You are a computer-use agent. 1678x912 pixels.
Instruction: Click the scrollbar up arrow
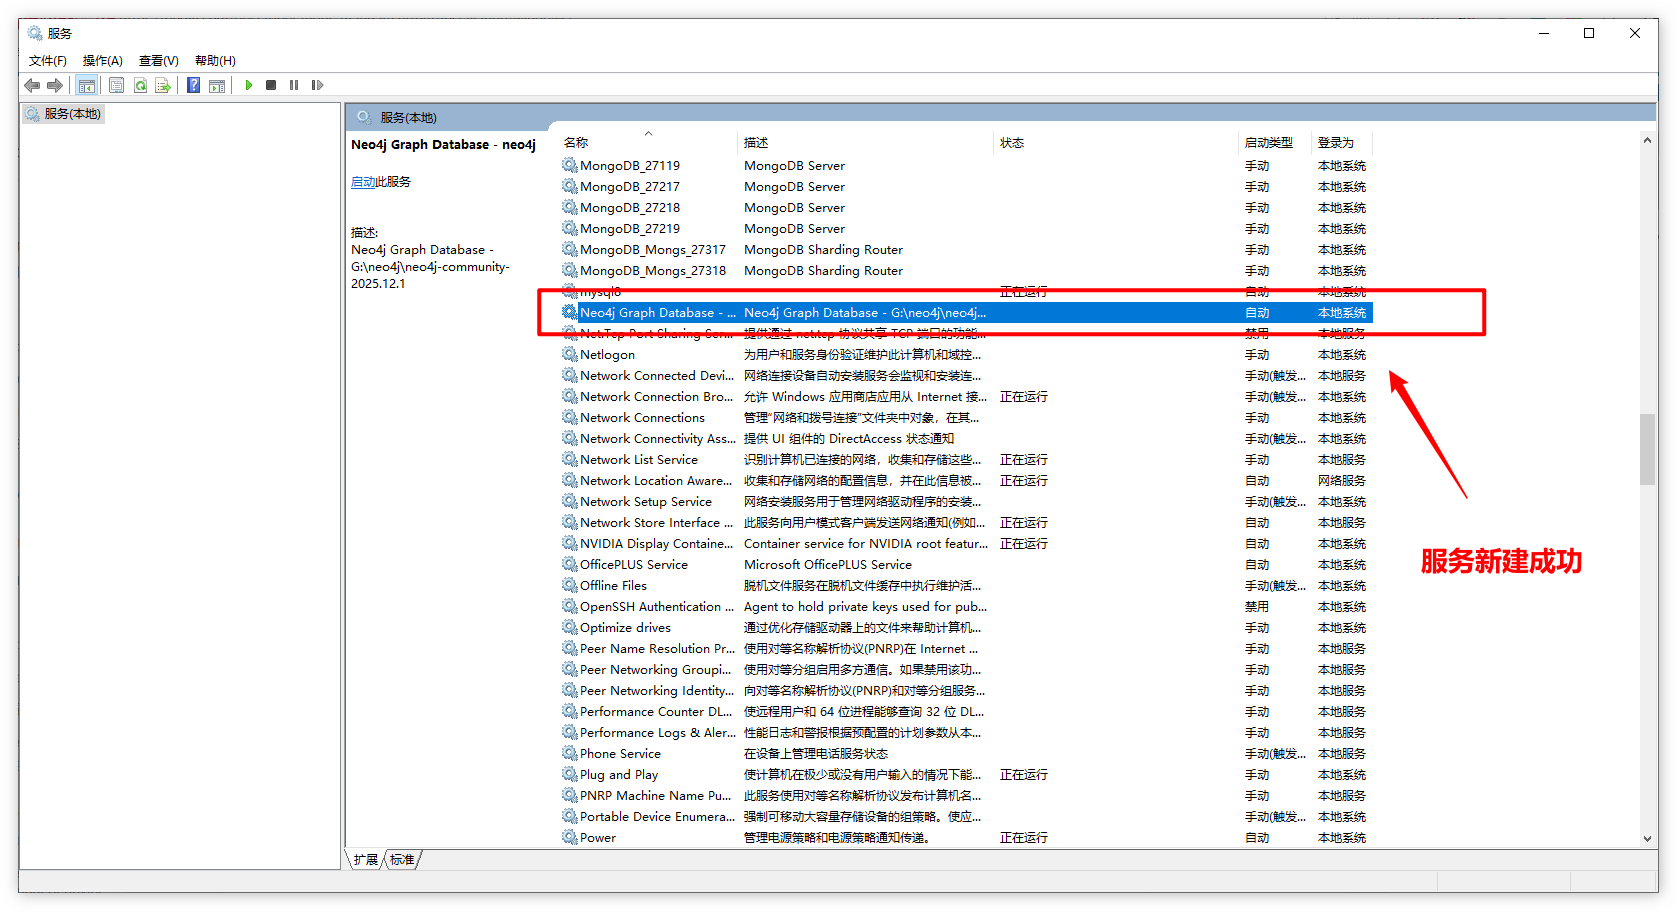click(1647, 140)
